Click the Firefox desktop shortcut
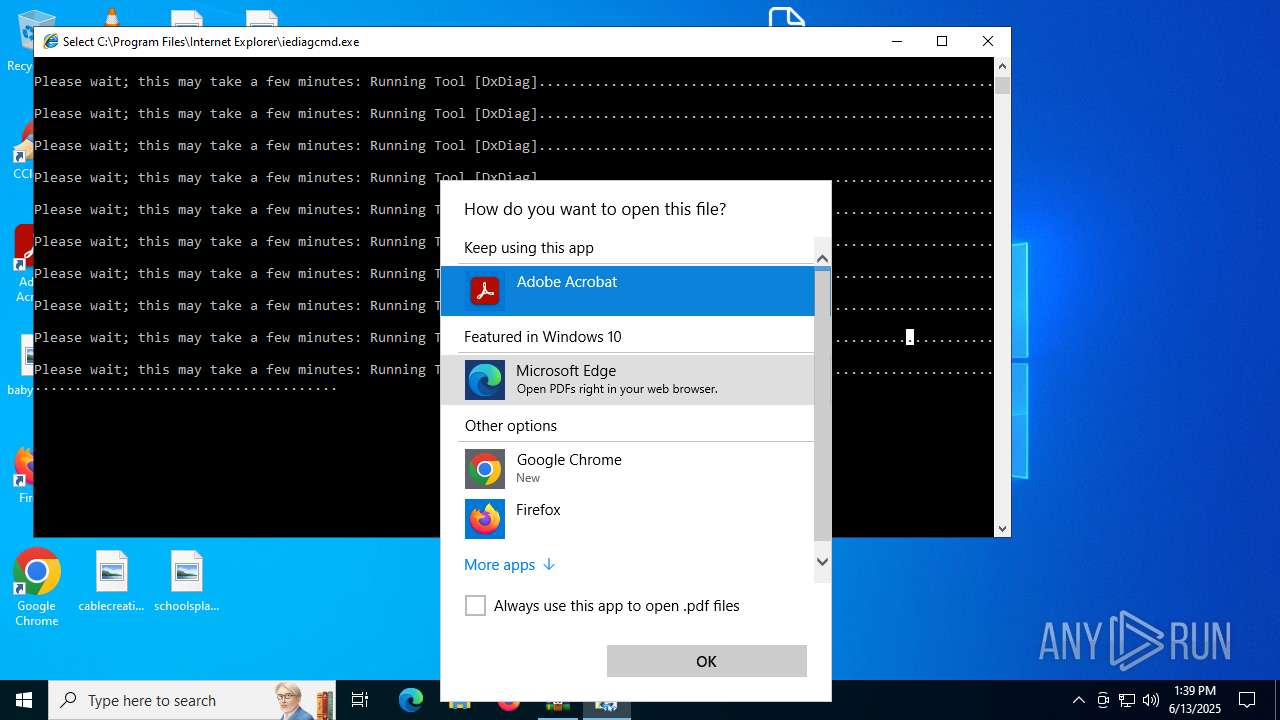Image resolution: width=1280 pixels, height=720 pixels. point(23,473)
